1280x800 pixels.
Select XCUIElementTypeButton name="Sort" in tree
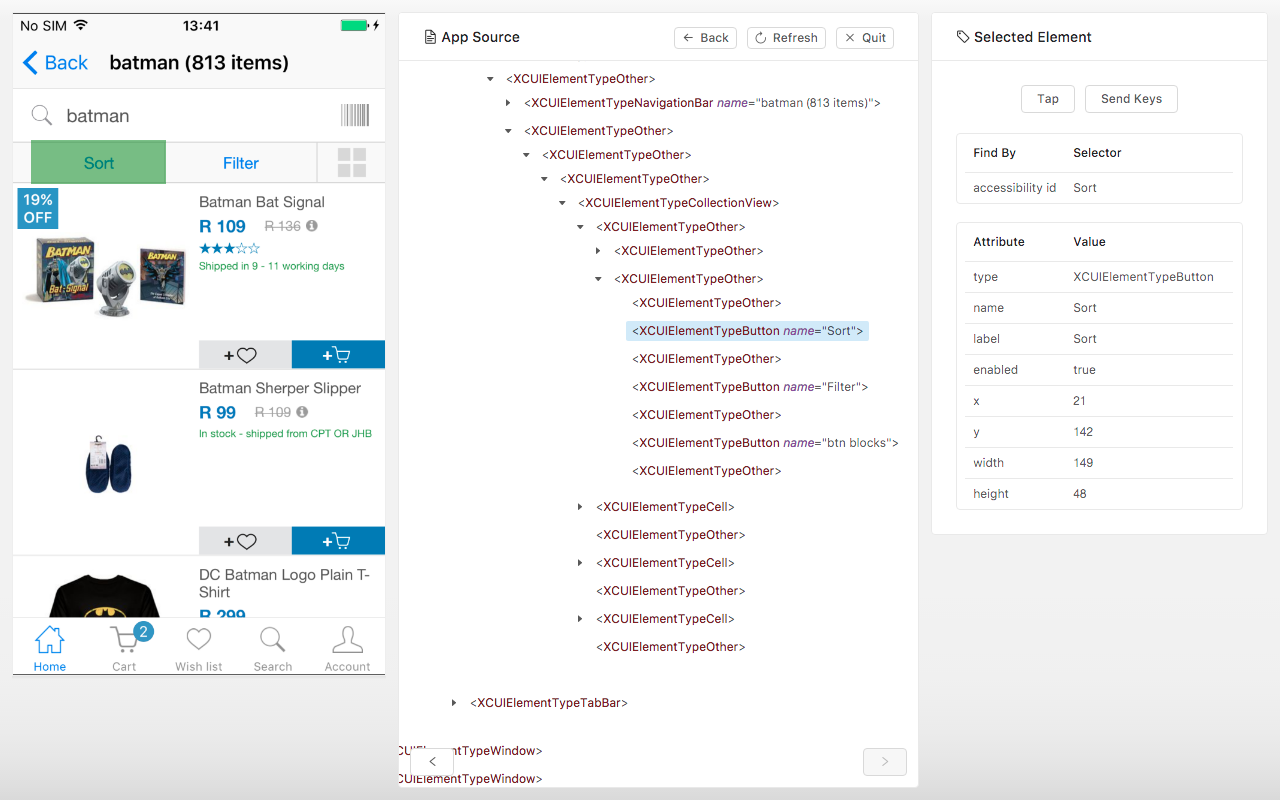pos(747,331)
